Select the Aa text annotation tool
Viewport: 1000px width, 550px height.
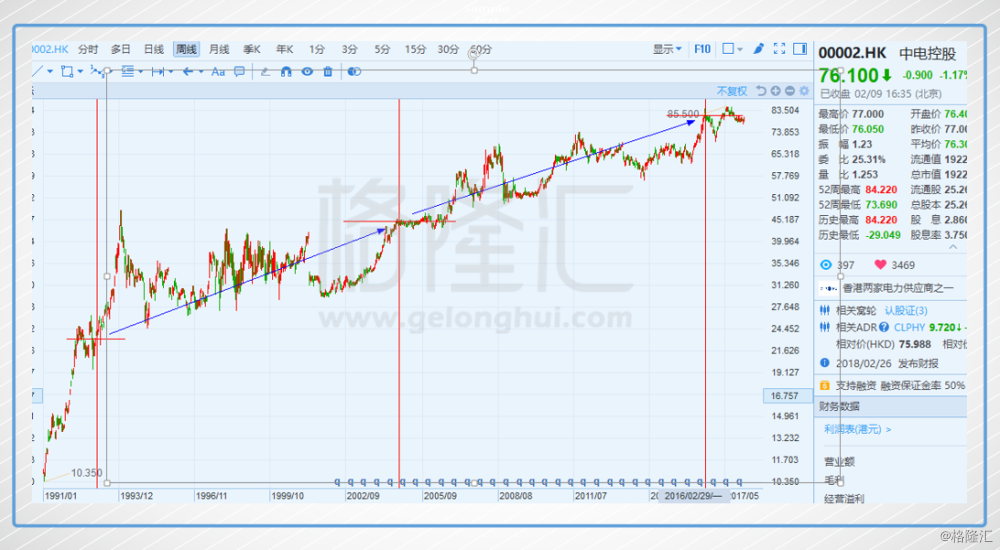218,71
